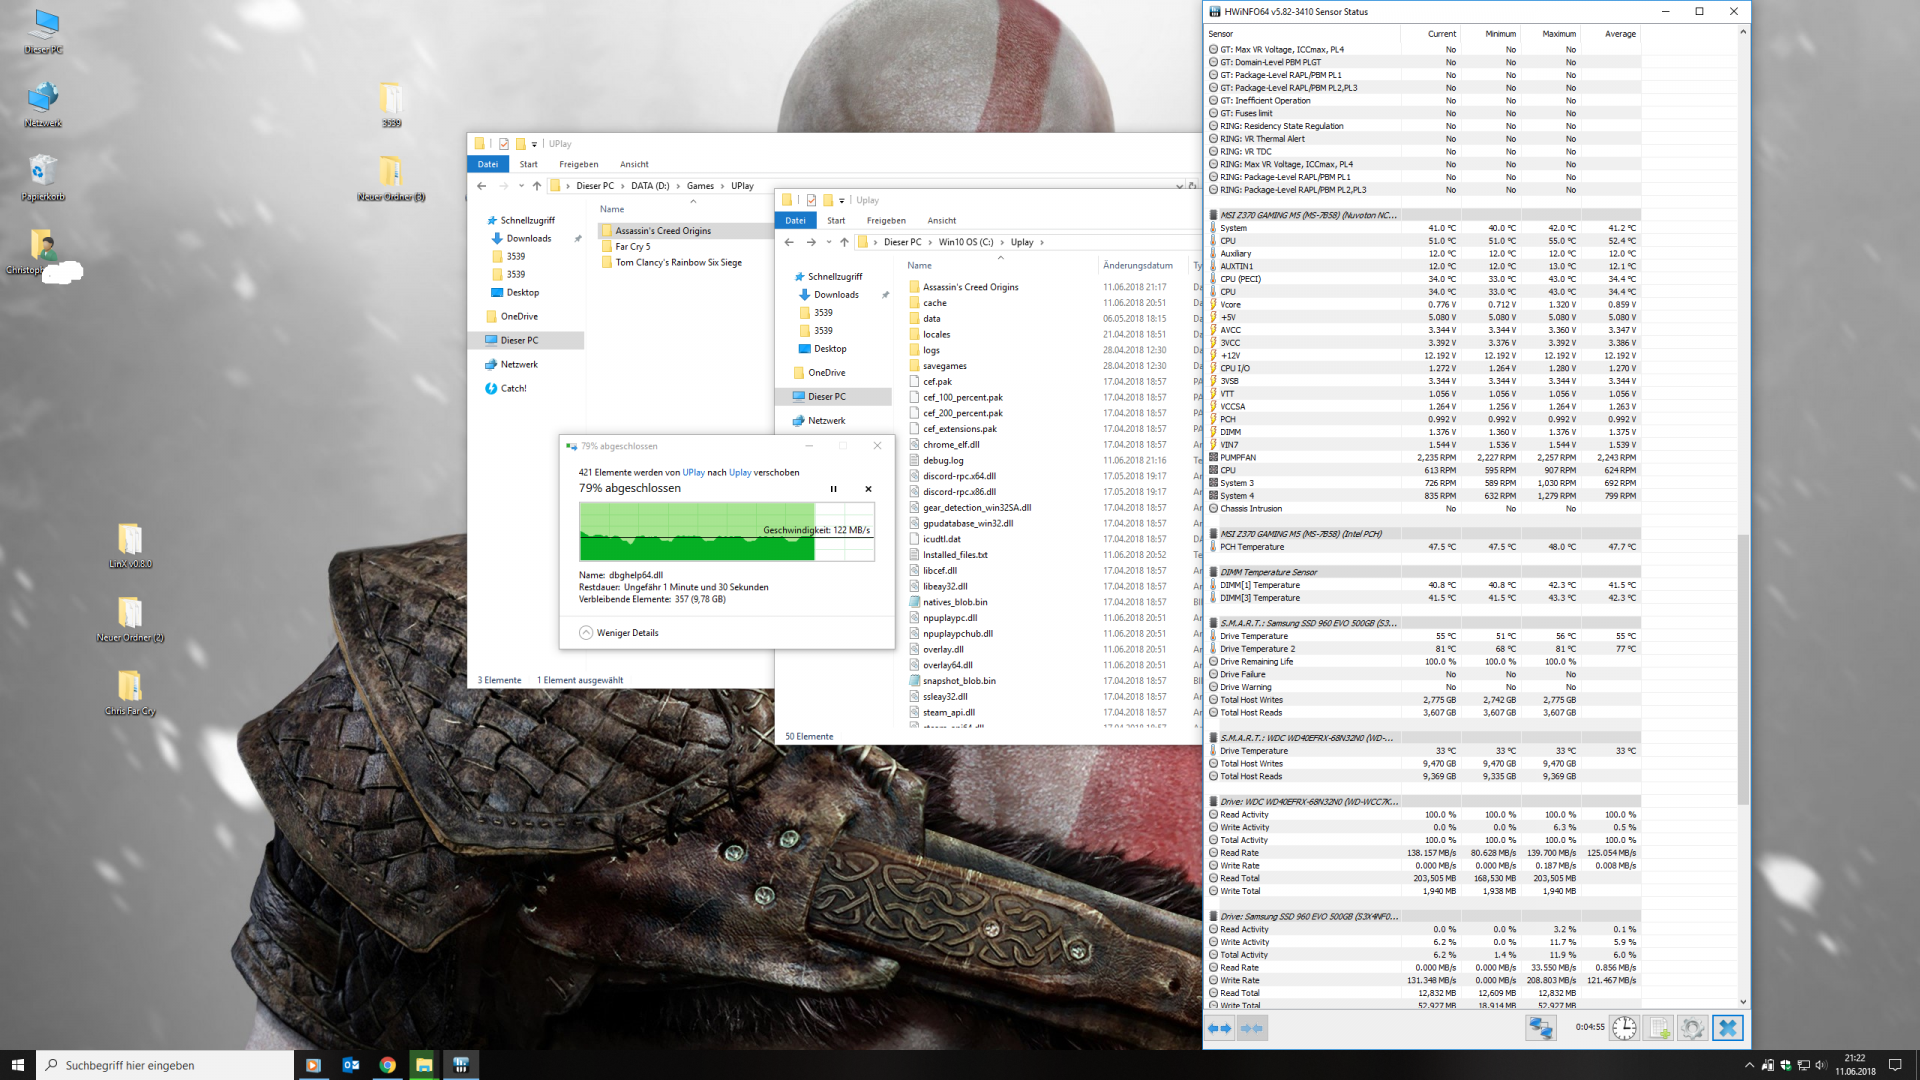Image resolution: width=1920 pixels, height=1080 pixels.
Task: Open HWiNFO sensor settings gear icon
Action: point(1692,1028)
